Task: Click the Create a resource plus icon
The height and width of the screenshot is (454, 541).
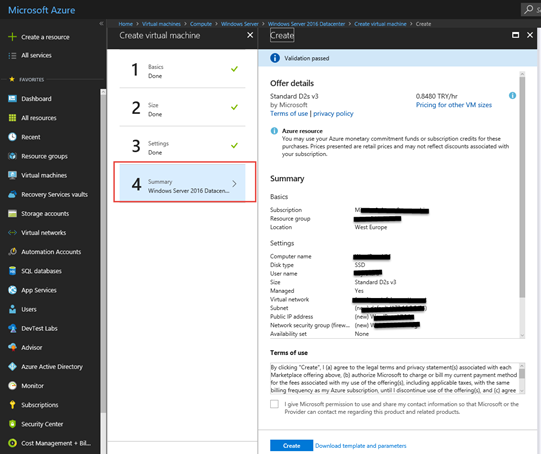Action: 12,37
